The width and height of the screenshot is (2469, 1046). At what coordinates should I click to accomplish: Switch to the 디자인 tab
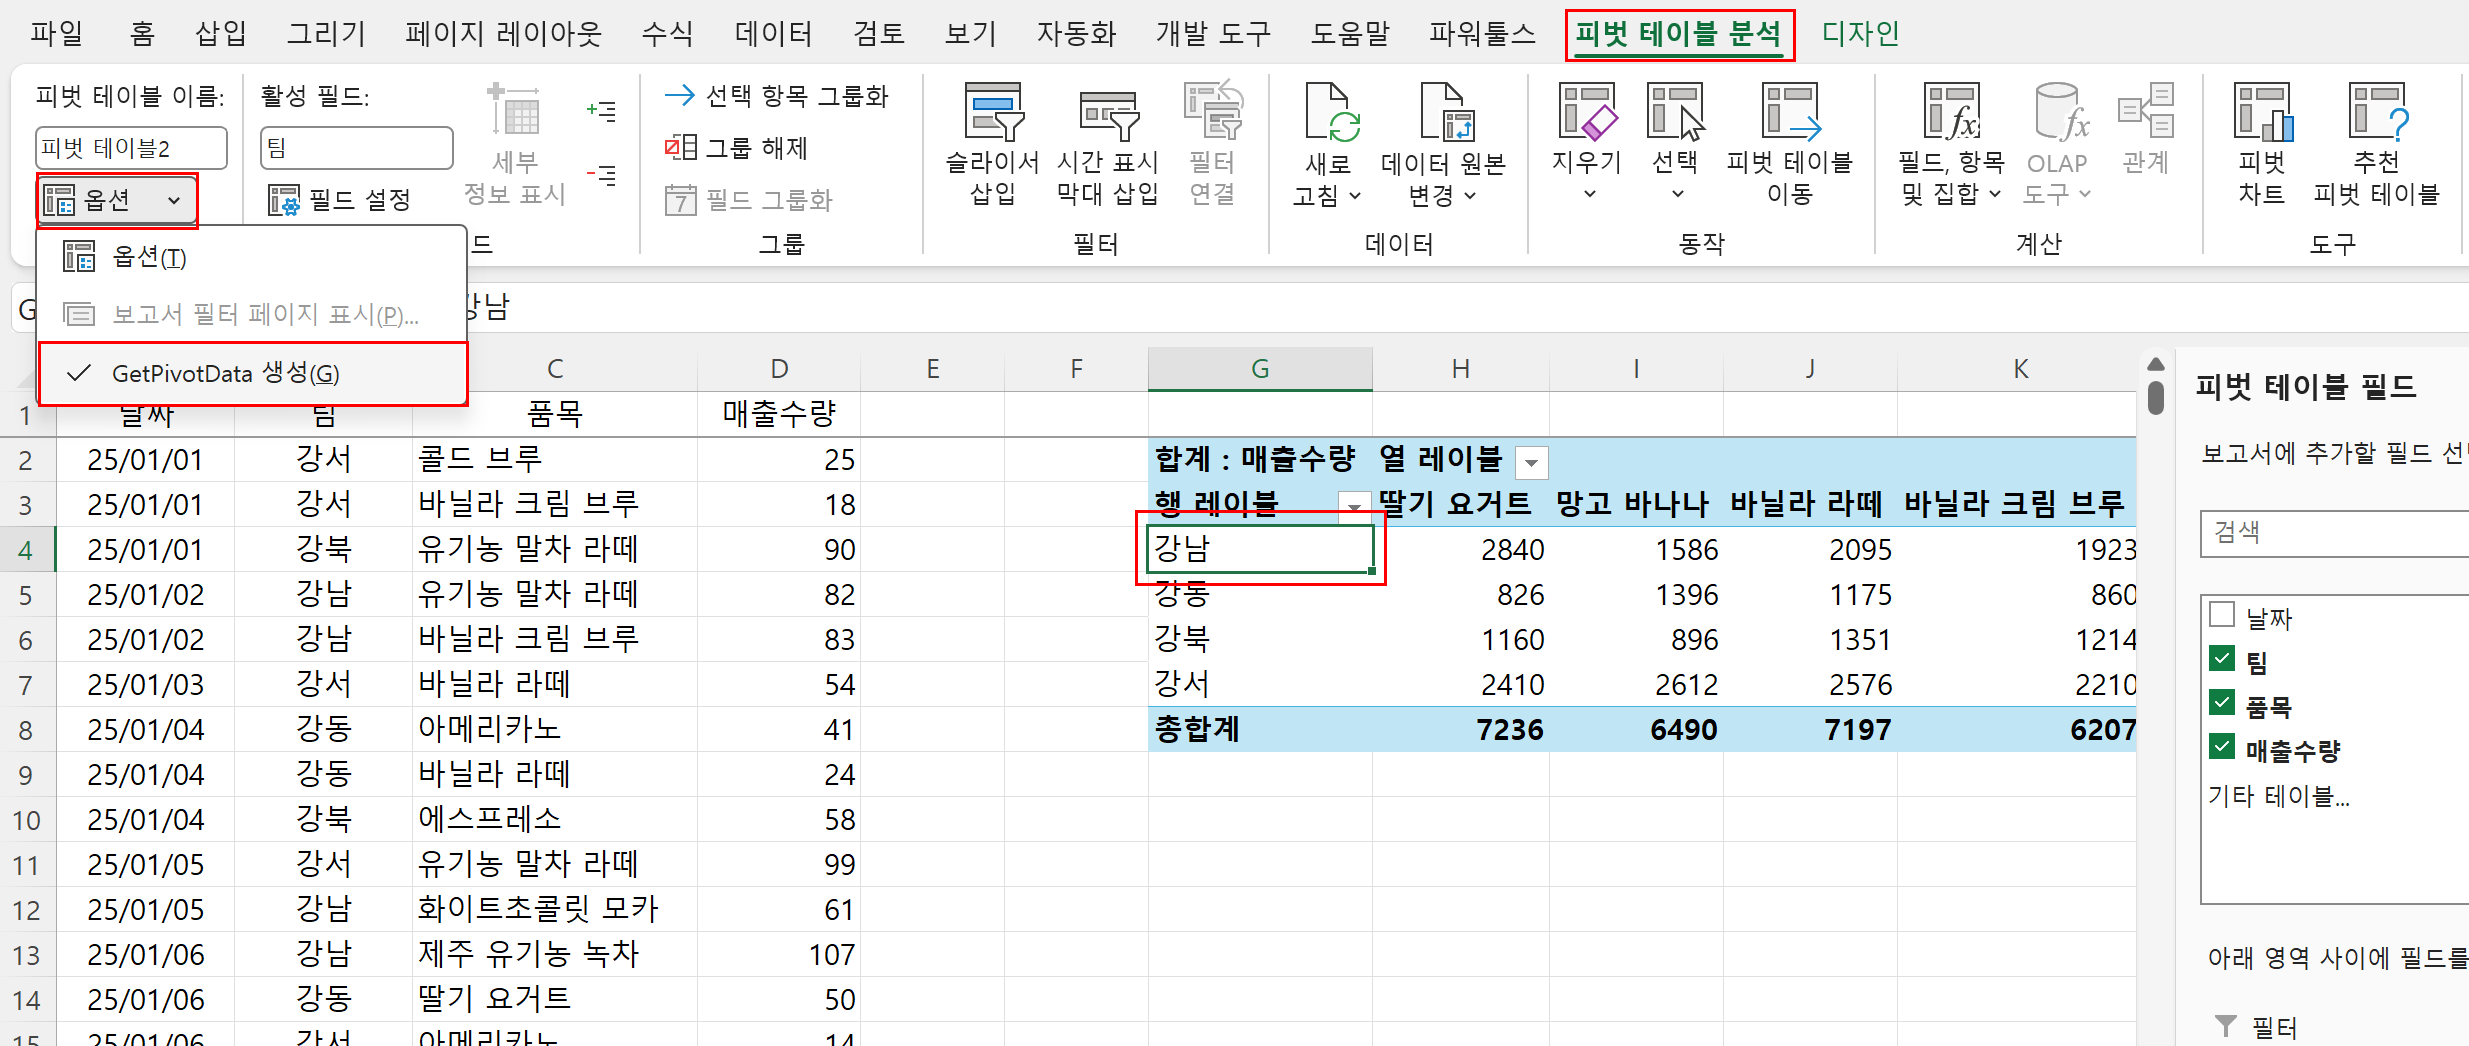[x=1860, y=33]
